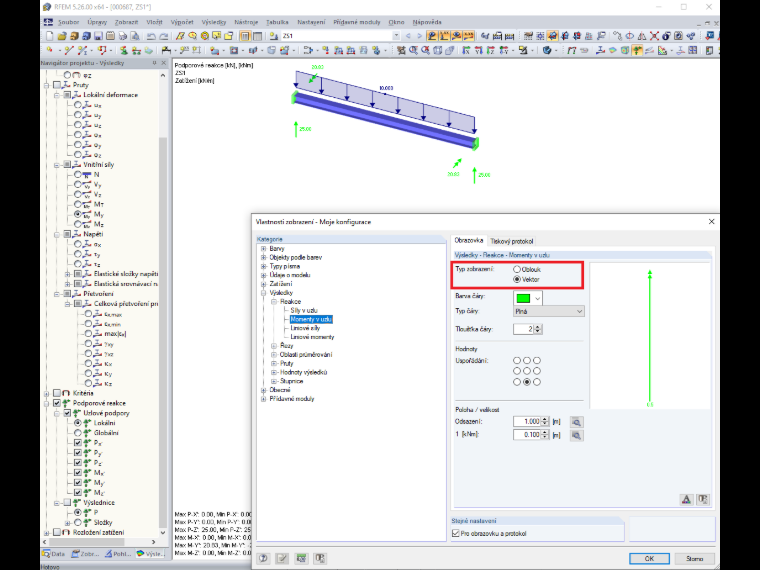Select the N internal force radio
760x570 pixels.
(78, 174)
